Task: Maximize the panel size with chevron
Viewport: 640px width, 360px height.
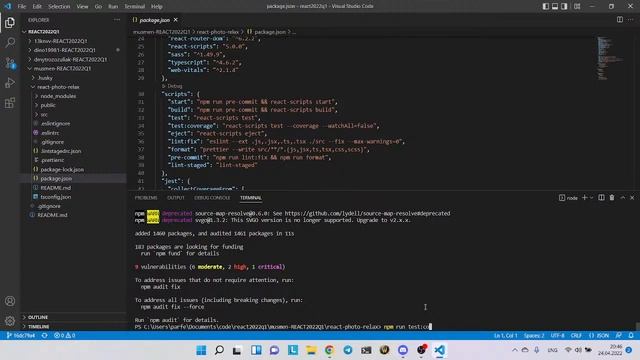Action: 623,198
